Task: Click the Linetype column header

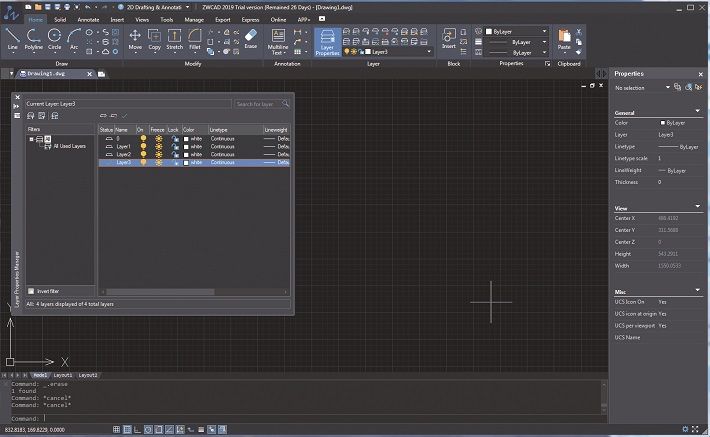Action: point(235,130)
